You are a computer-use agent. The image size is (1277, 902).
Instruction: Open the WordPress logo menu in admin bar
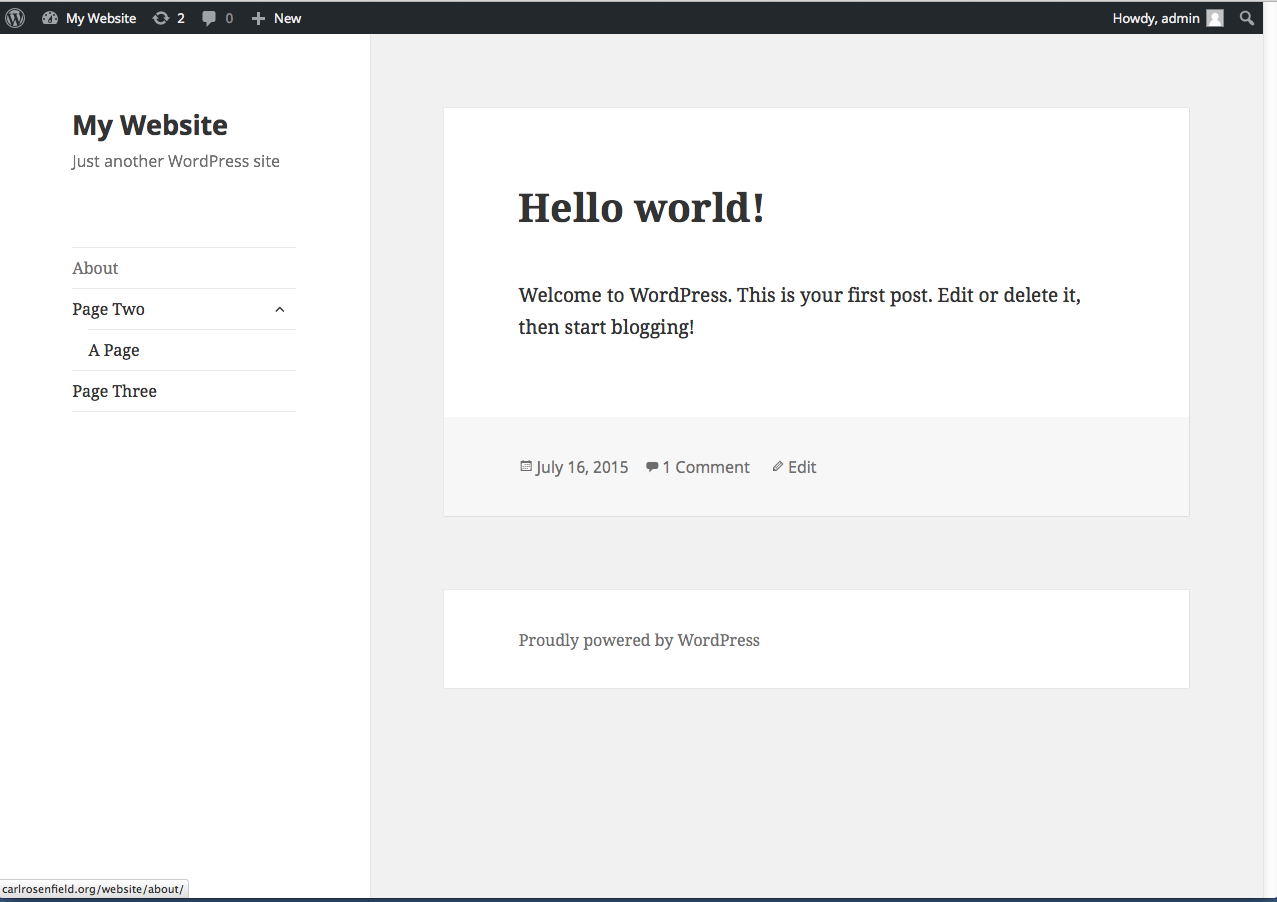pos(15,18)
